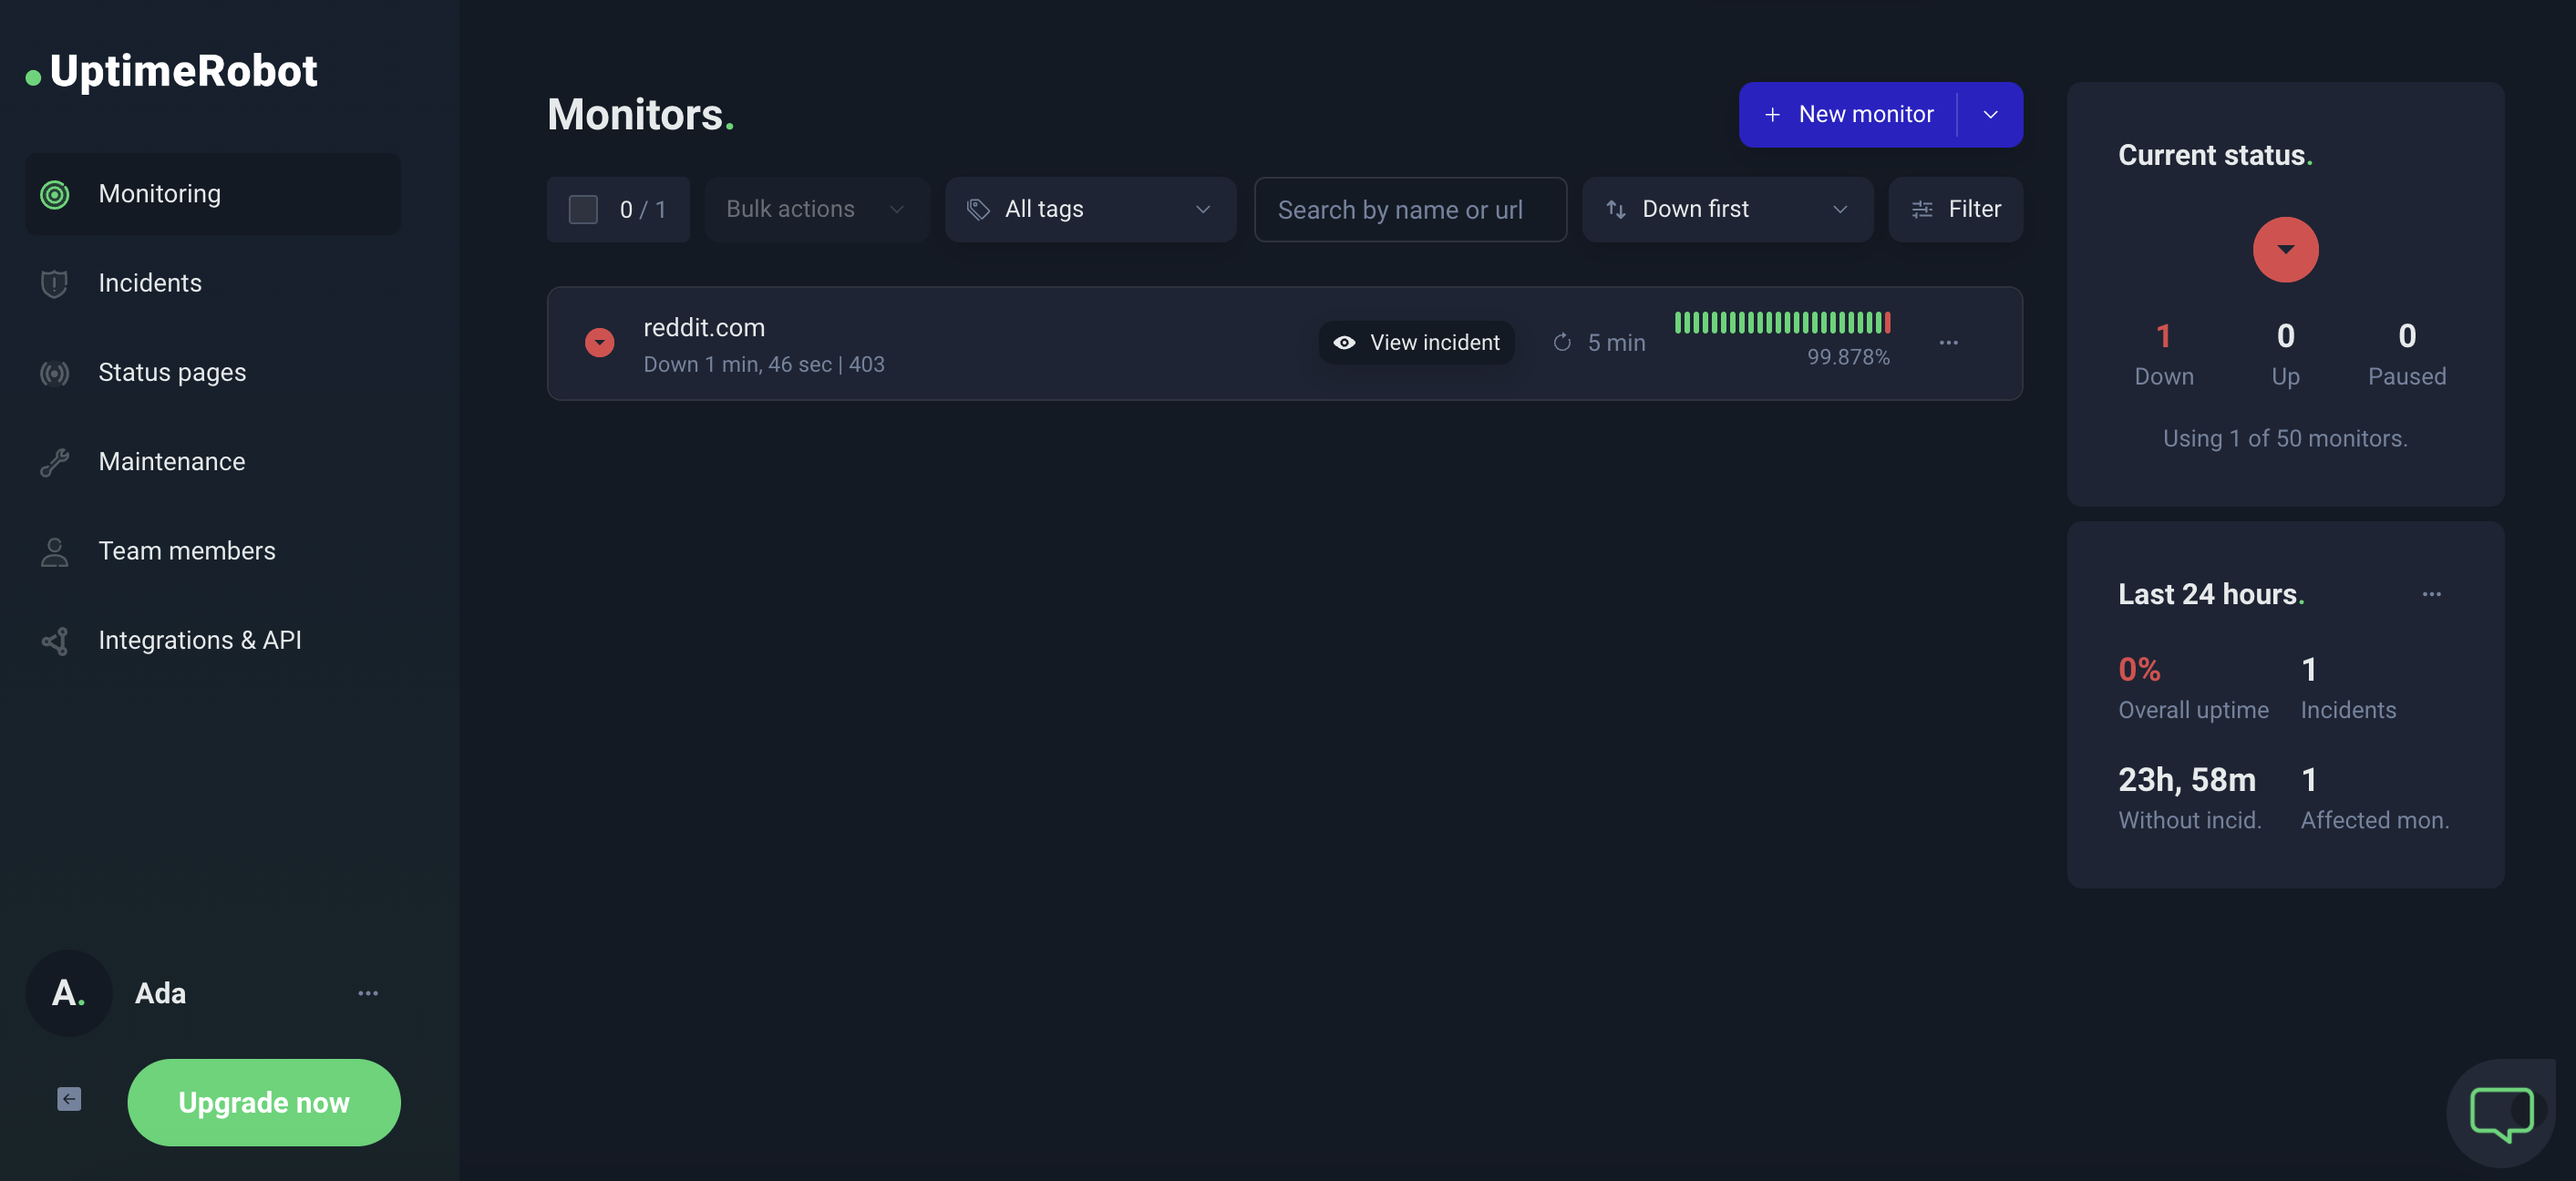Viewport: 2576px width, 1181px height.
Task: Click the Filter button
Action: 1955,209
